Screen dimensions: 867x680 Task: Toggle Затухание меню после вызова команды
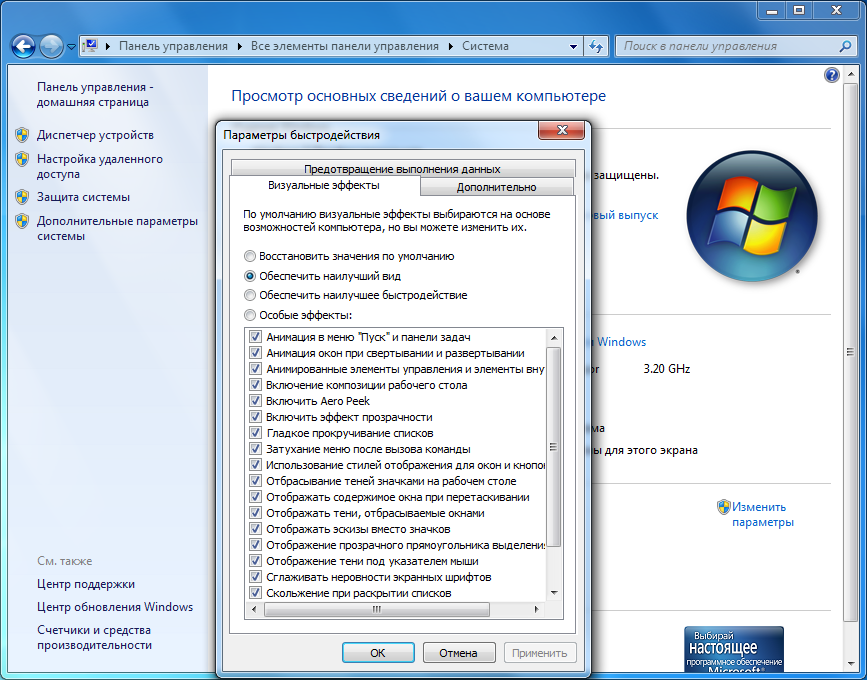click(255, 449)
